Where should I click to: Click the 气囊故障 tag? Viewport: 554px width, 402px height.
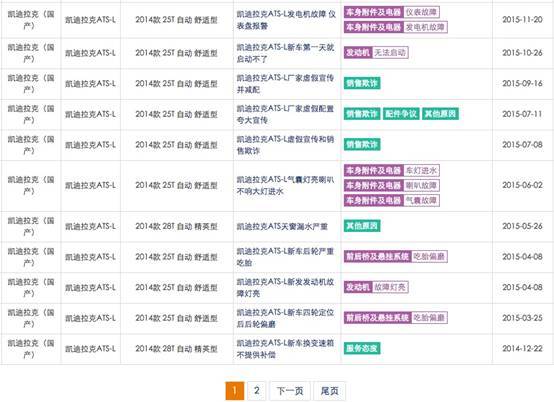421,201
